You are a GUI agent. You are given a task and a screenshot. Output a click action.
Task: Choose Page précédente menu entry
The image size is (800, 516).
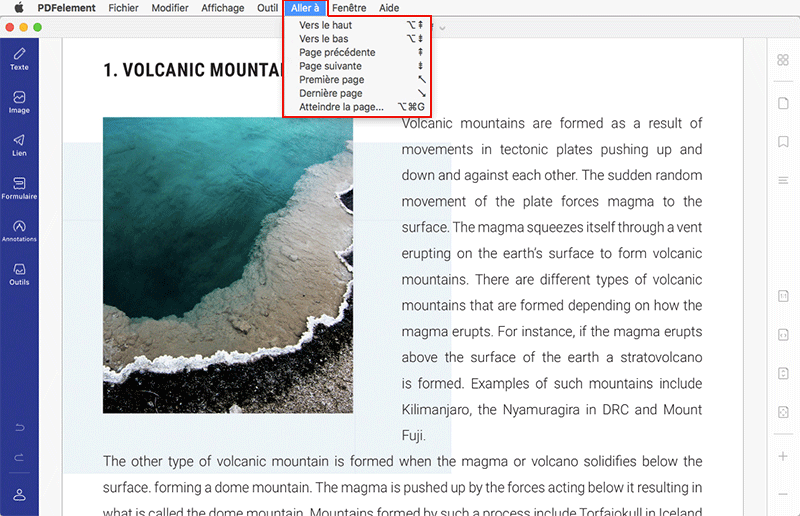(357, 53)
